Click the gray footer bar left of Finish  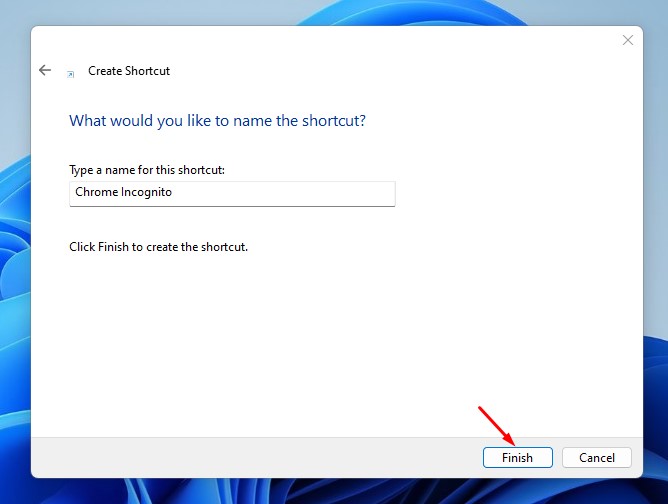[x=250, y=457]
